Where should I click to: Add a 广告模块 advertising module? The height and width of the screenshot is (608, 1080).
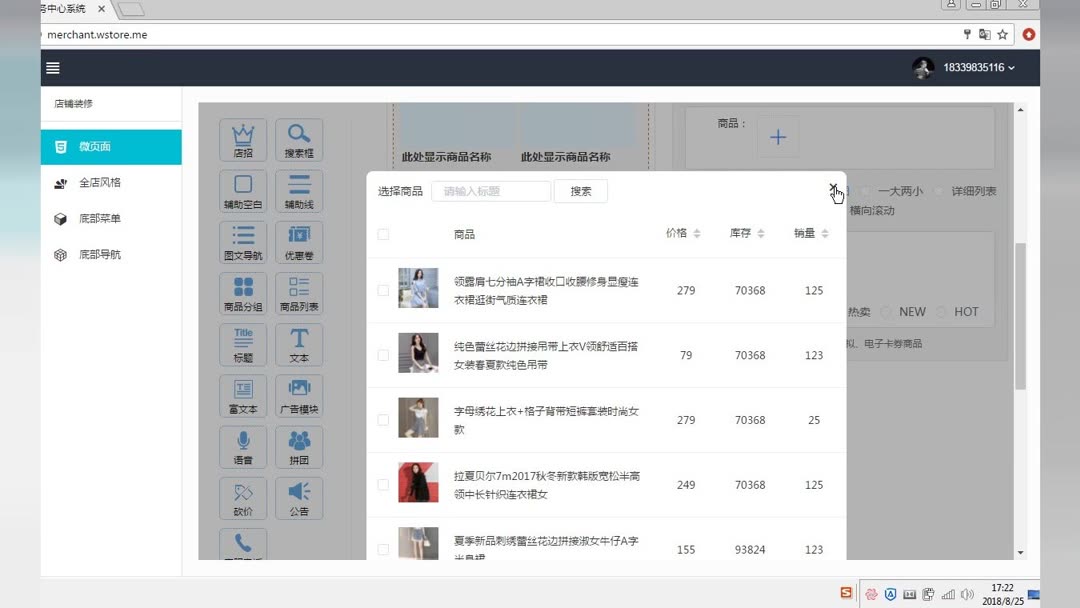point(298,394)
